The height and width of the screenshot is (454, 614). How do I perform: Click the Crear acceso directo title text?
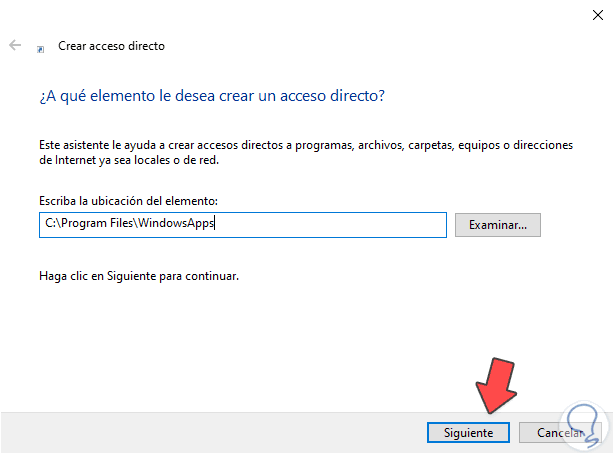tap(111, 46)
